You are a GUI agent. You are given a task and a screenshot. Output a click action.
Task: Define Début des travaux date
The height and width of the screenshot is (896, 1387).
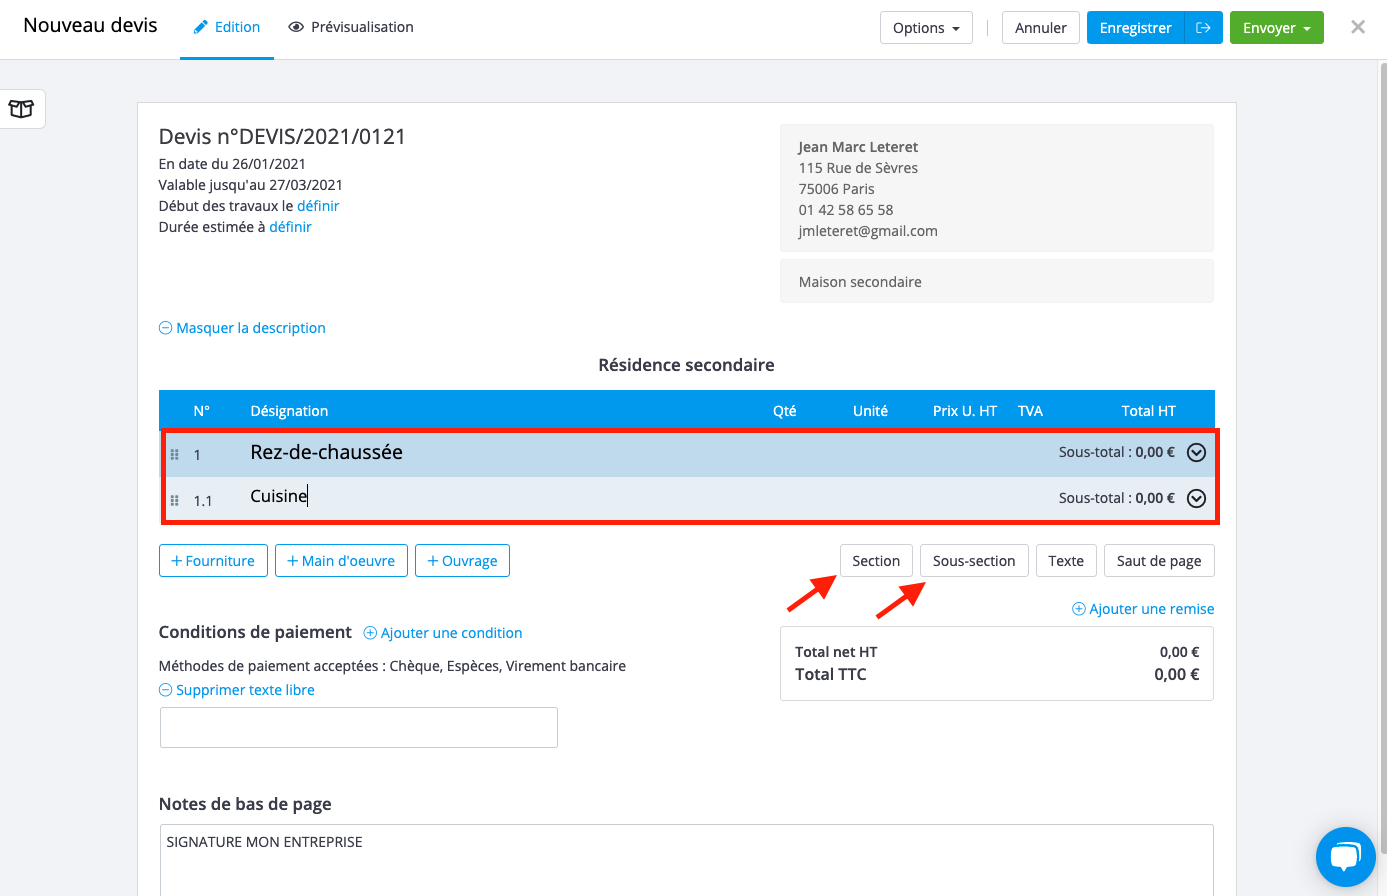pyautogui.click(x=318, y=206)
